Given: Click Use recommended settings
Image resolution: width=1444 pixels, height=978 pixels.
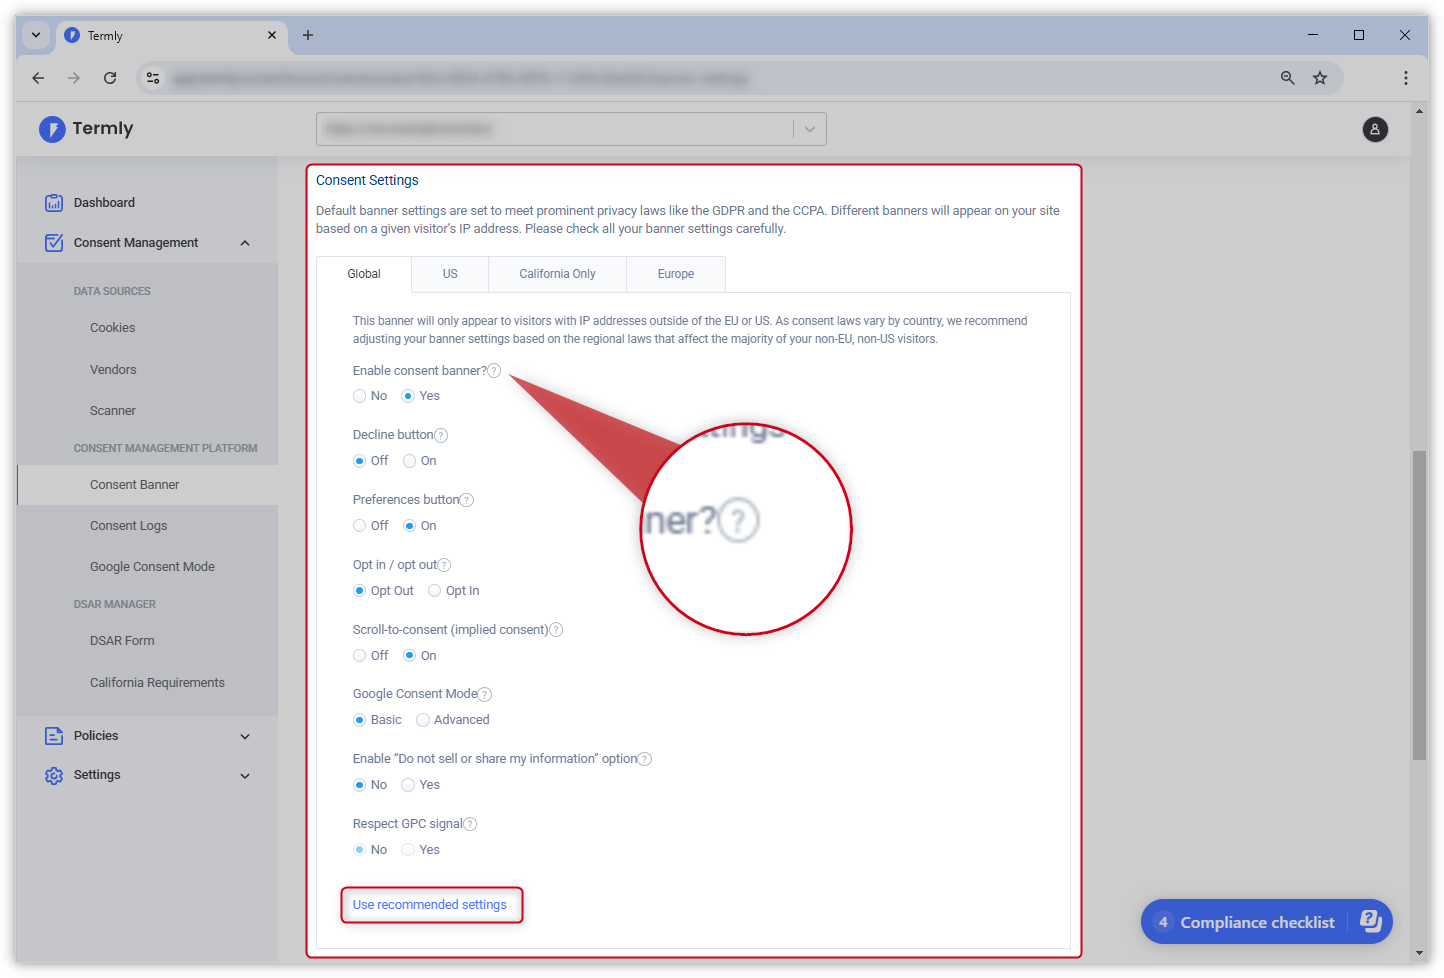Looking at the screenshot, I should coord(431,904).
